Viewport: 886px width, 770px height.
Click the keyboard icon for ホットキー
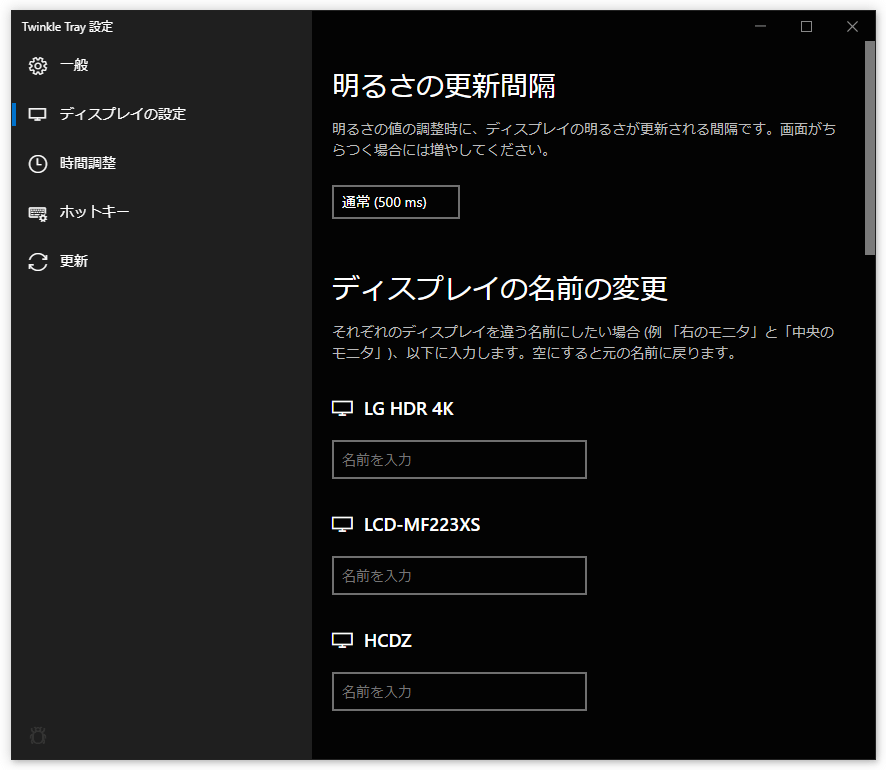coord(38,213)
